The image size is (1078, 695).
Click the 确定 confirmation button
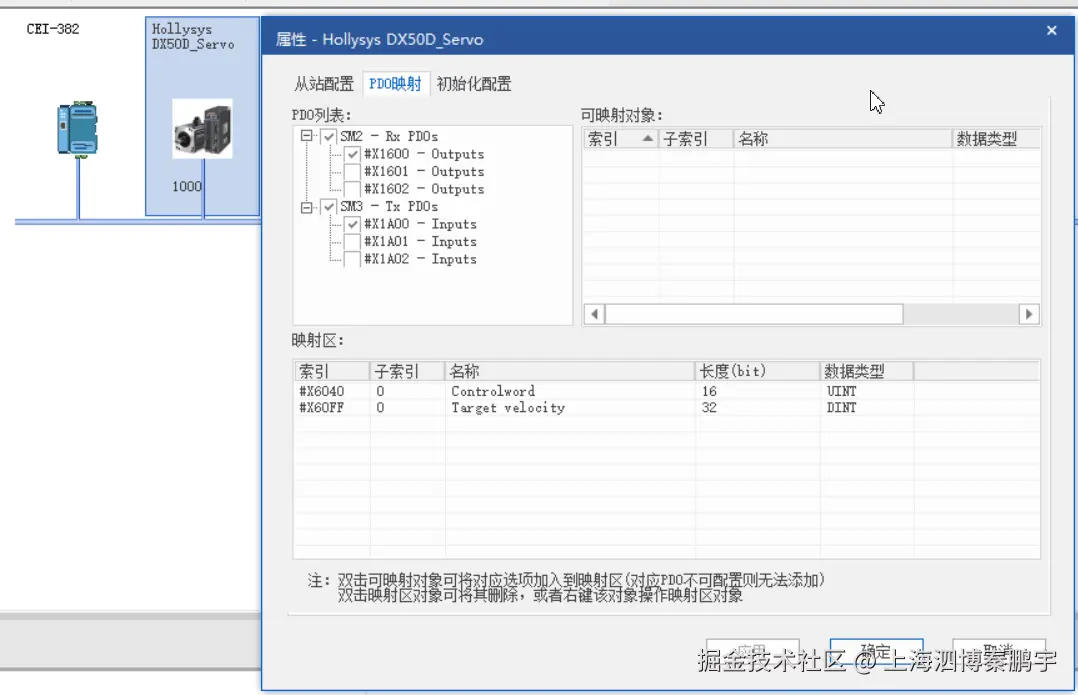875,650
